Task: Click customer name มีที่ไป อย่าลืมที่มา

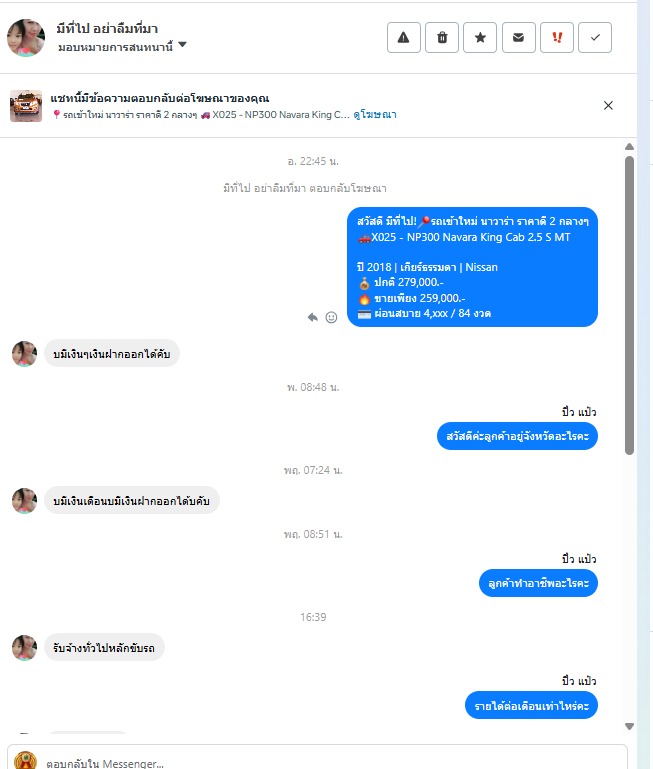Action: pos(107,28)
